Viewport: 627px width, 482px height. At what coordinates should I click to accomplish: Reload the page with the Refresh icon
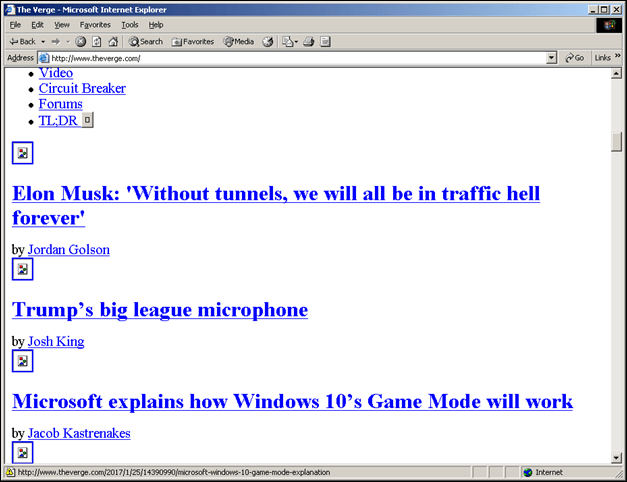tap(97, 42)
